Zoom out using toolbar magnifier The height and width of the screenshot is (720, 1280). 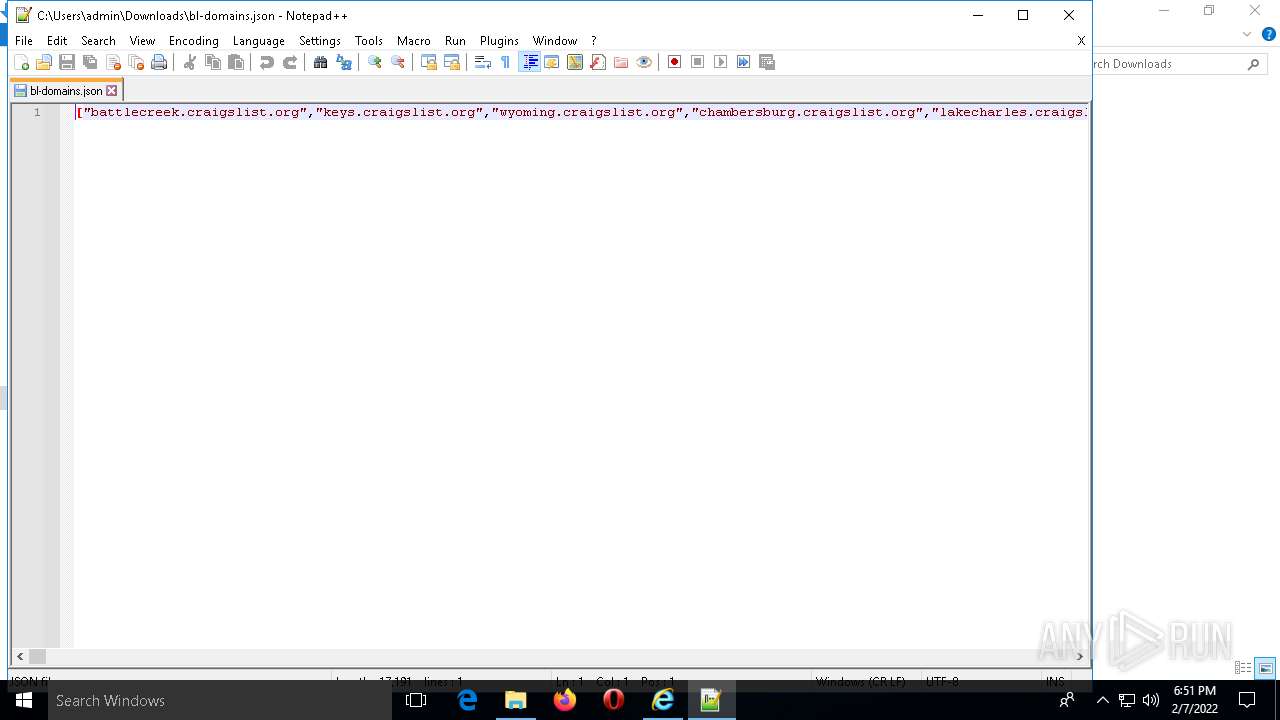pyautogui.click(x=398, y=62)
